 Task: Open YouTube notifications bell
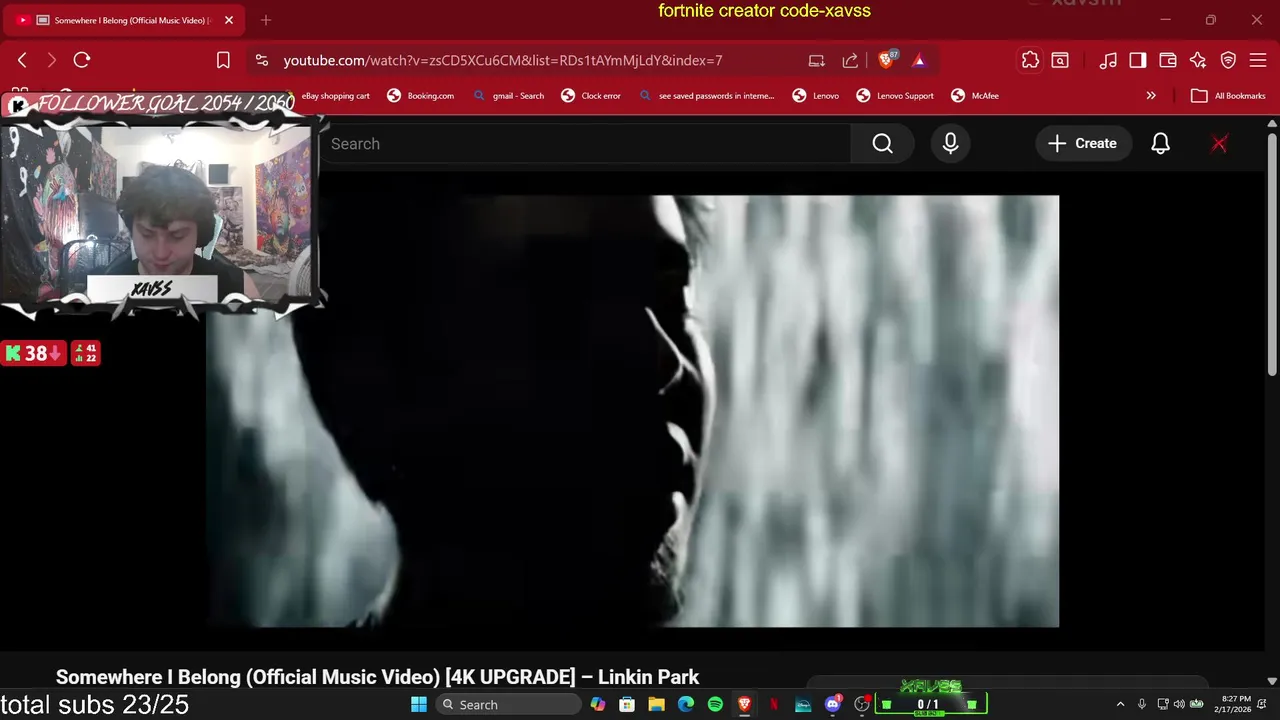[x=1160, y=144]
